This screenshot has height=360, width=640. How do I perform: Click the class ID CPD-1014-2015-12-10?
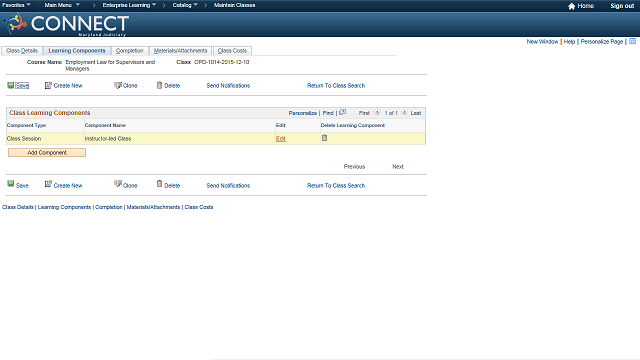(x=222, y=62)
